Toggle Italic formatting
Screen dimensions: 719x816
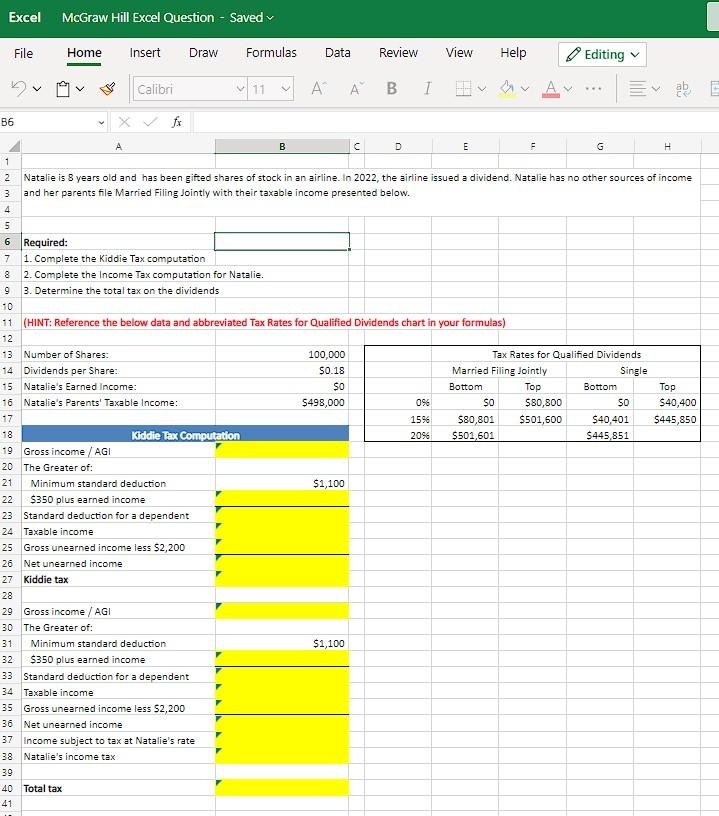tap(427, 89)
